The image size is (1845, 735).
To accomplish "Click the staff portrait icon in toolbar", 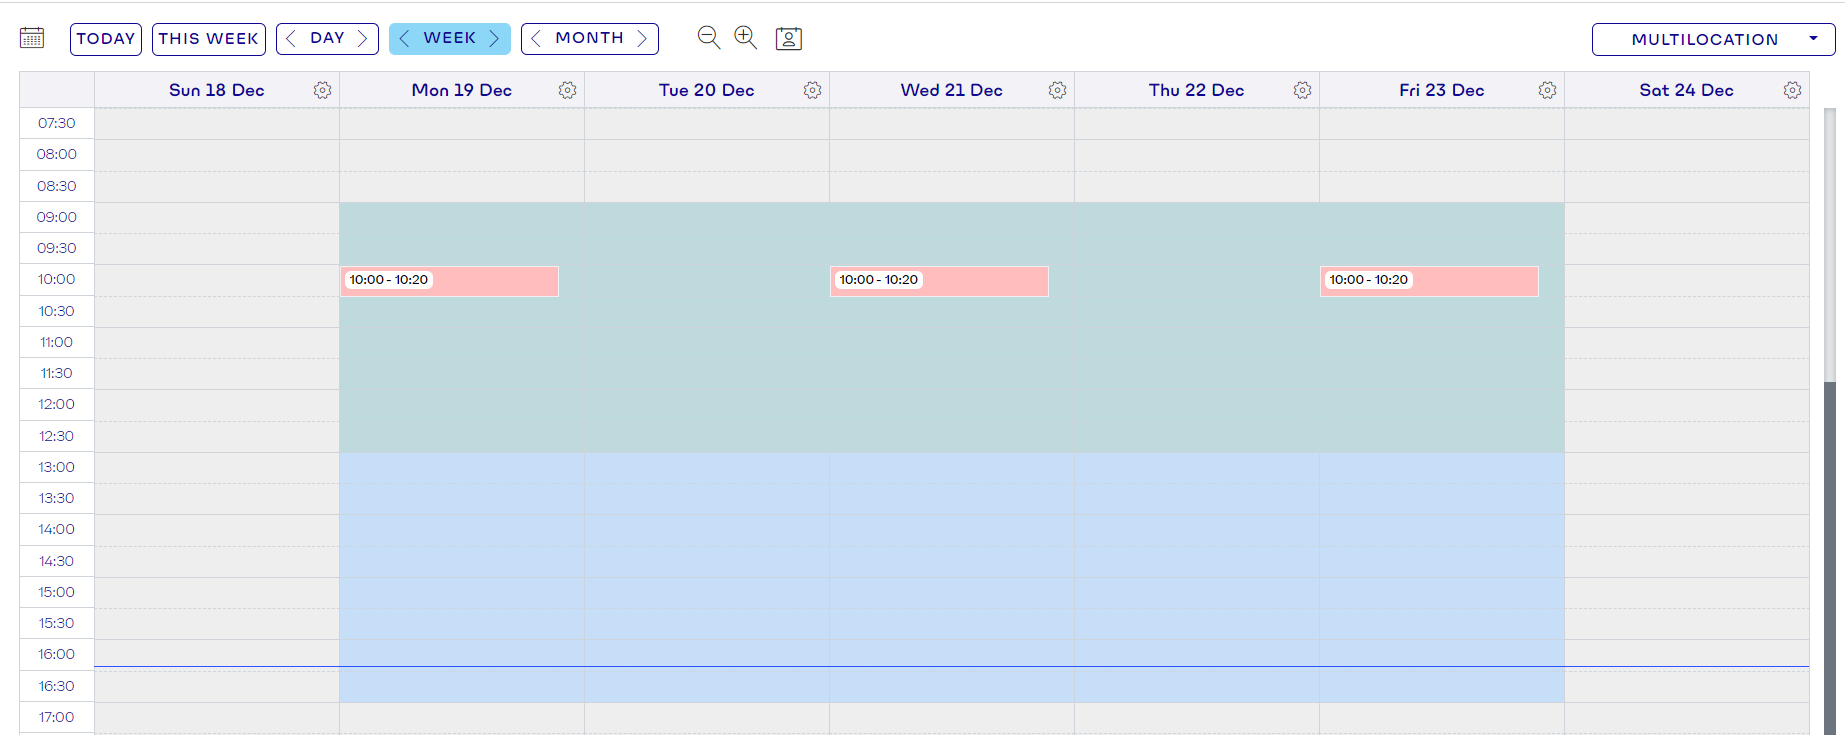I will point(789,39).
